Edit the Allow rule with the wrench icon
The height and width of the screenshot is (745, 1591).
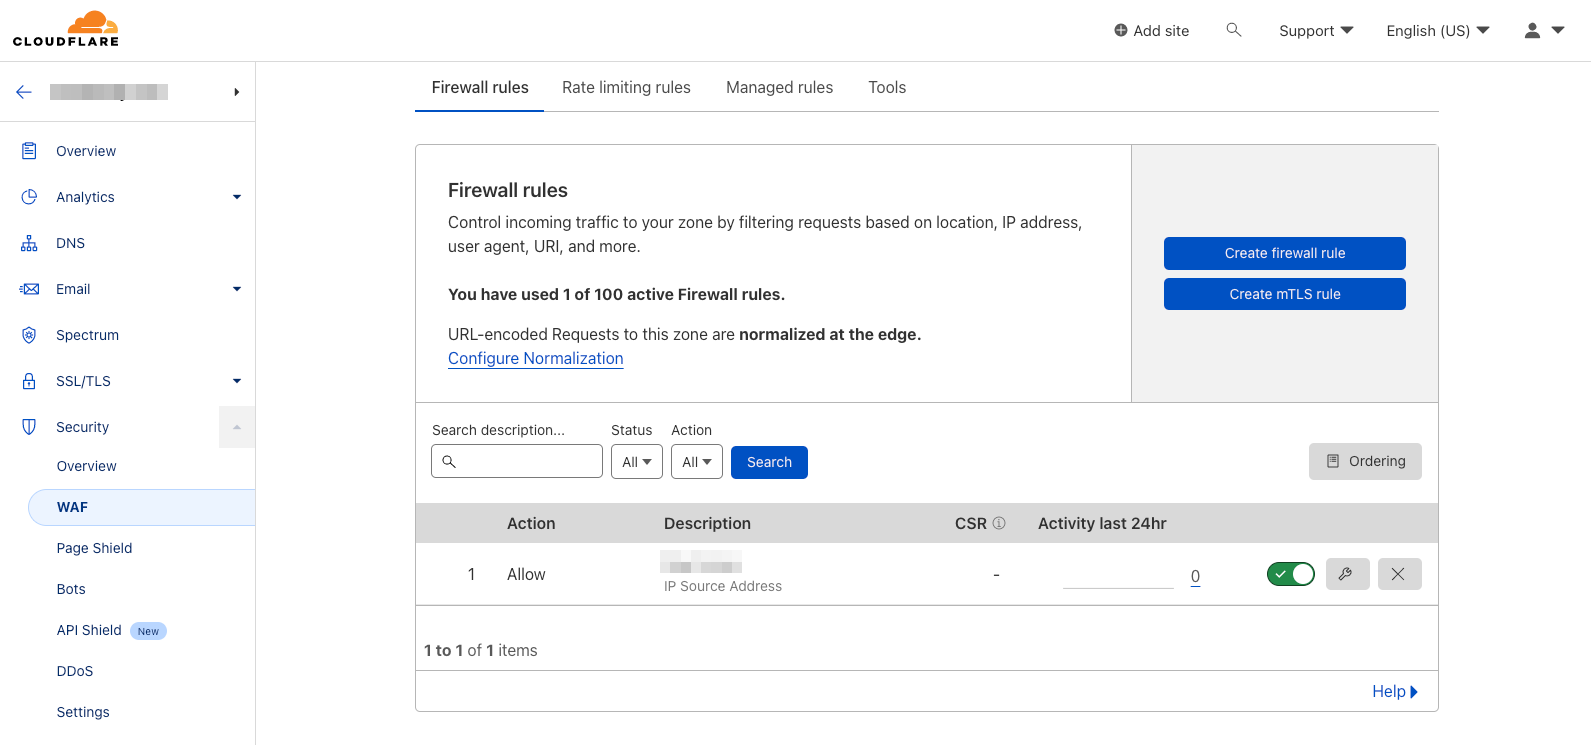click(x=1347, y=574)
